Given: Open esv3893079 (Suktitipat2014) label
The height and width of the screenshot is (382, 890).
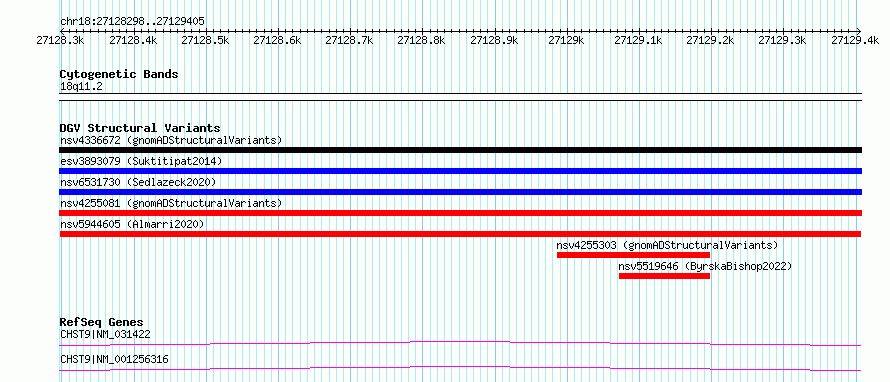Looking at the screenshot, I should pos(141,161).
